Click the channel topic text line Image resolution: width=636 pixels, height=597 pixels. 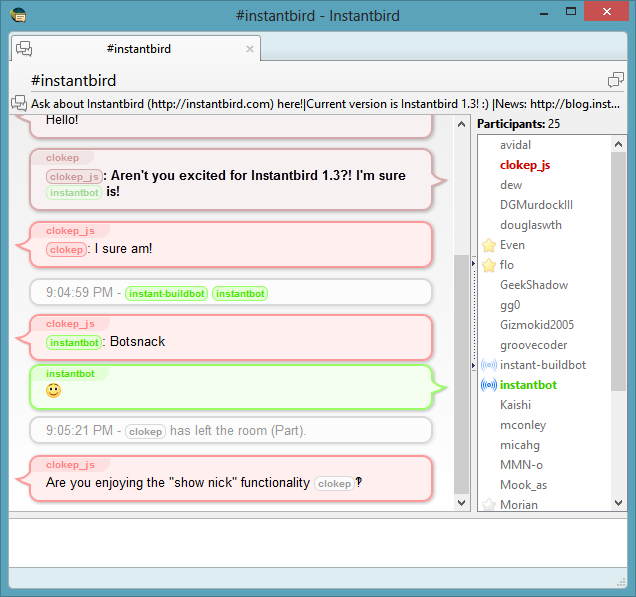click(325, 104)
